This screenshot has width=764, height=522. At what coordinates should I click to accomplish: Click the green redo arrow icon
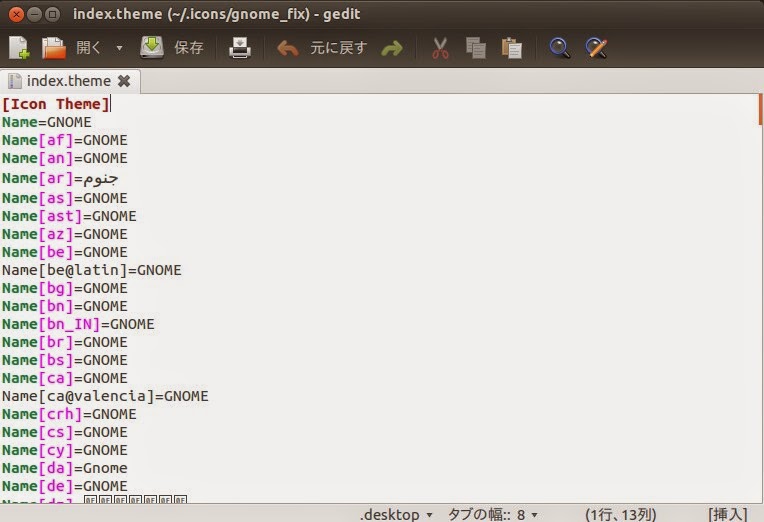click(392, 48)
